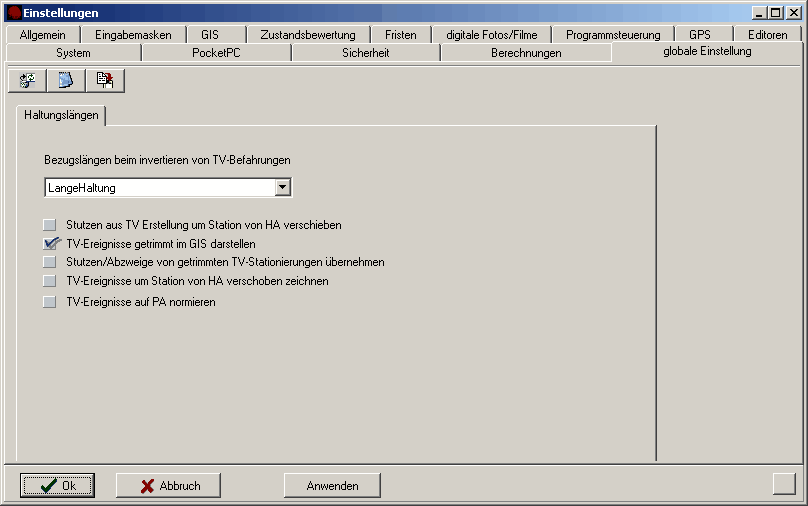Select the Sicherheit tab
This screenshot has height=506, width=808.
365,53
